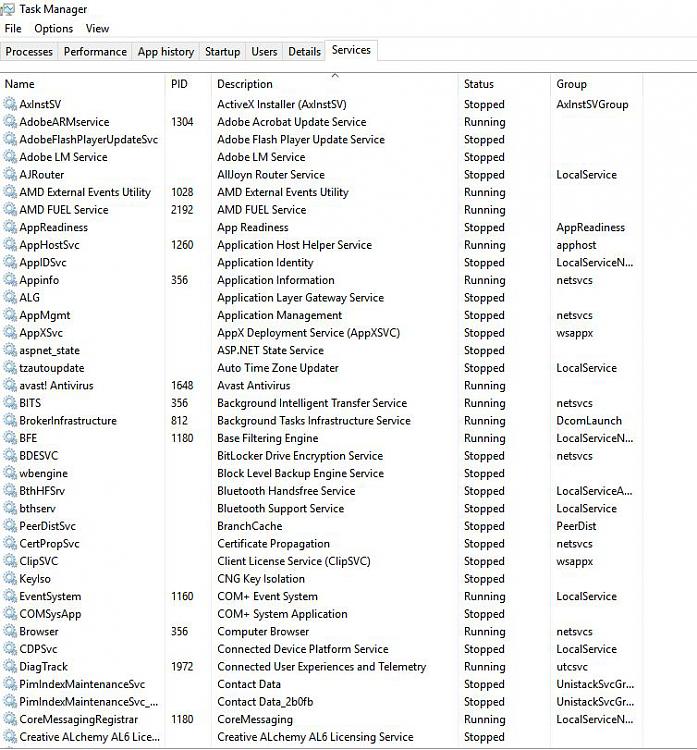Click the gear icon beside wbengine

10,473
